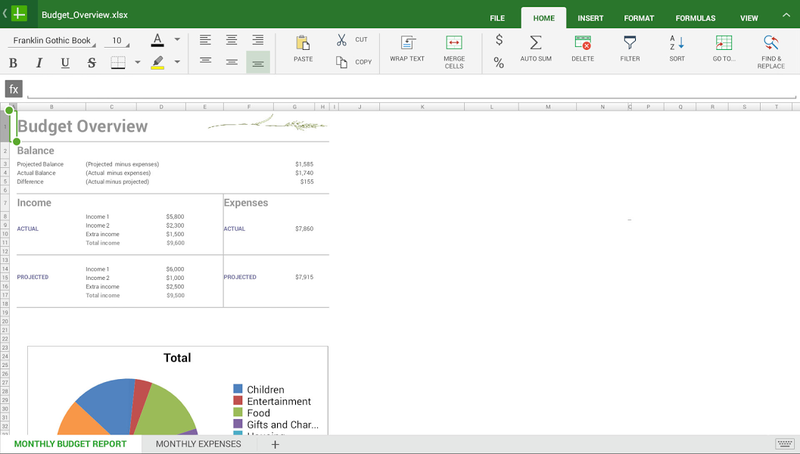The height and width of the screenshot is (454, 800).
Task: Click the Budget Overview title cell
Action: tap(83, 126)
